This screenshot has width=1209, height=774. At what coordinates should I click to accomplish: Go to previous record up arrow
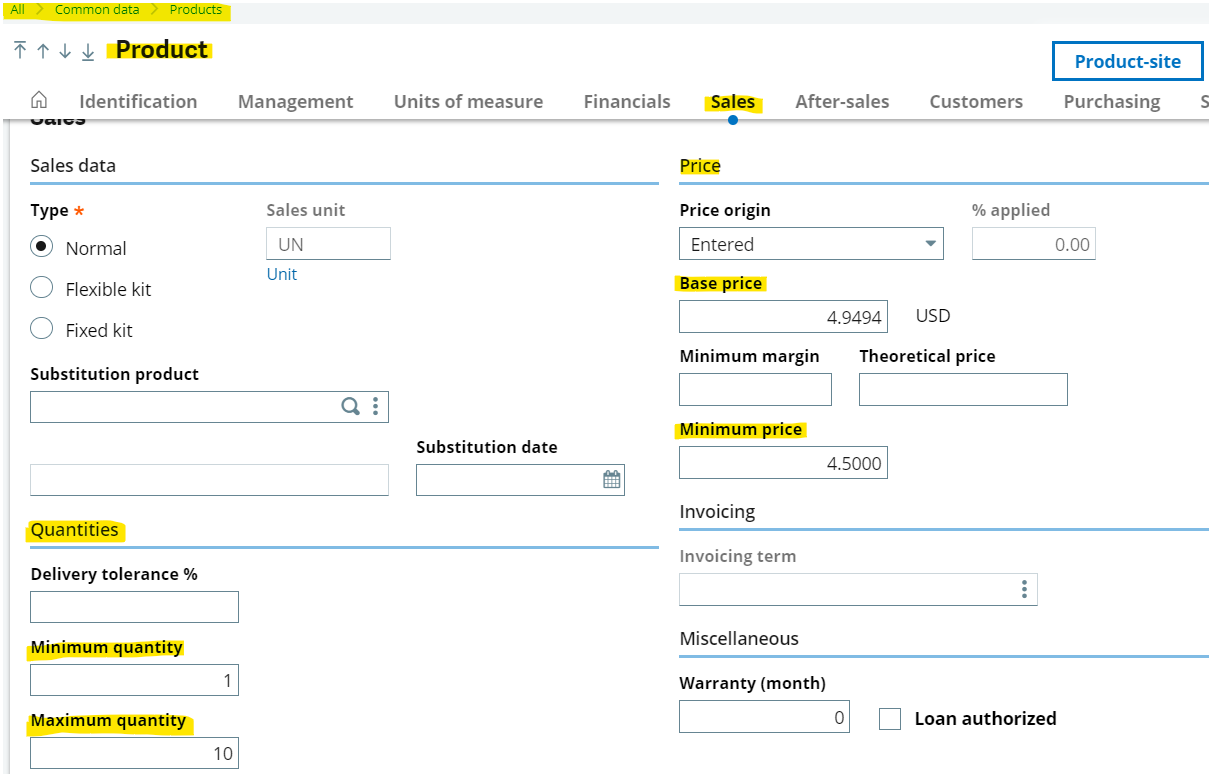coord(42,51)
